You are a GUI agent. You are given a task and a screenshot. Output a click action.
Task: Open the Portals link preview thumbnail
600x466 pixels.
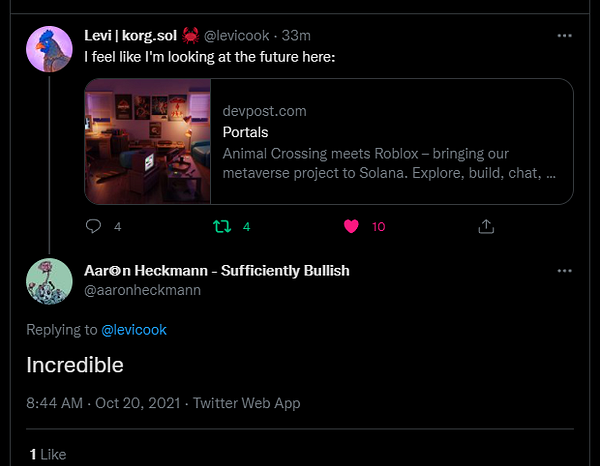coord(148,141)
